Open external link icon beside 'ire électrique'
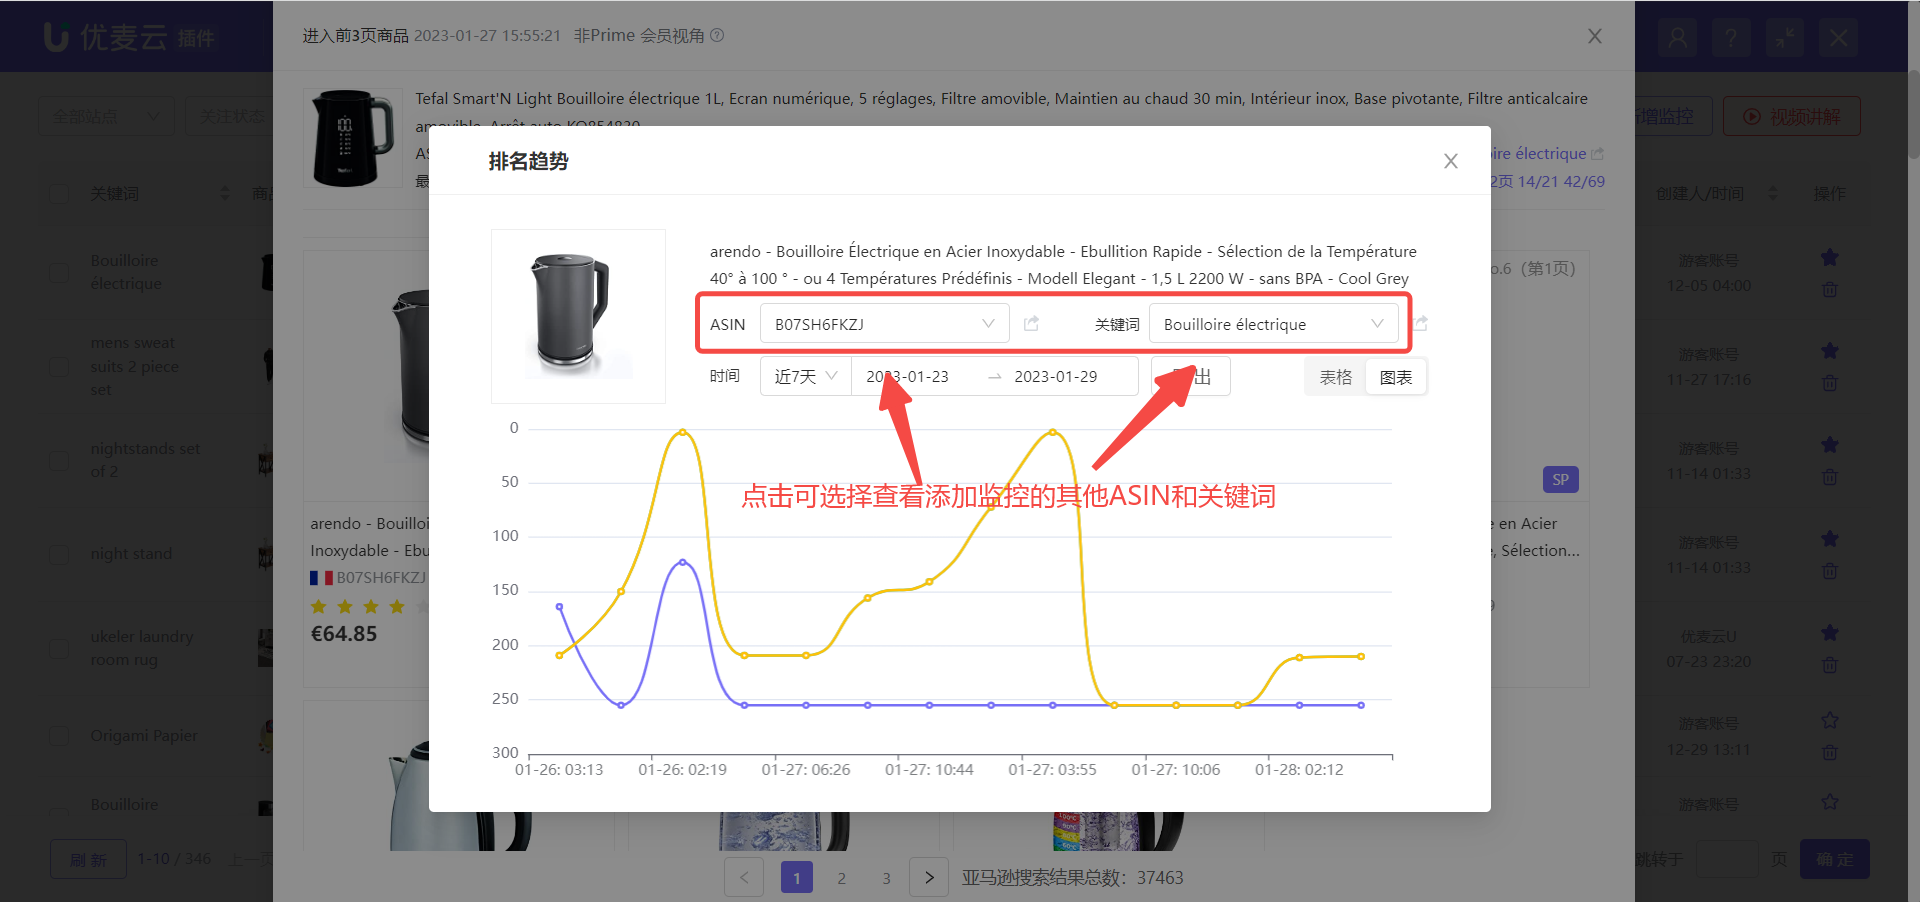1920x902 pixels. click(1597, 154)
